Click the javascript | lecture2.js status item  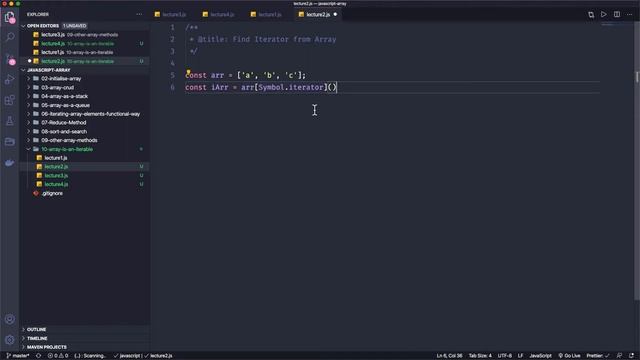[143, 356]
